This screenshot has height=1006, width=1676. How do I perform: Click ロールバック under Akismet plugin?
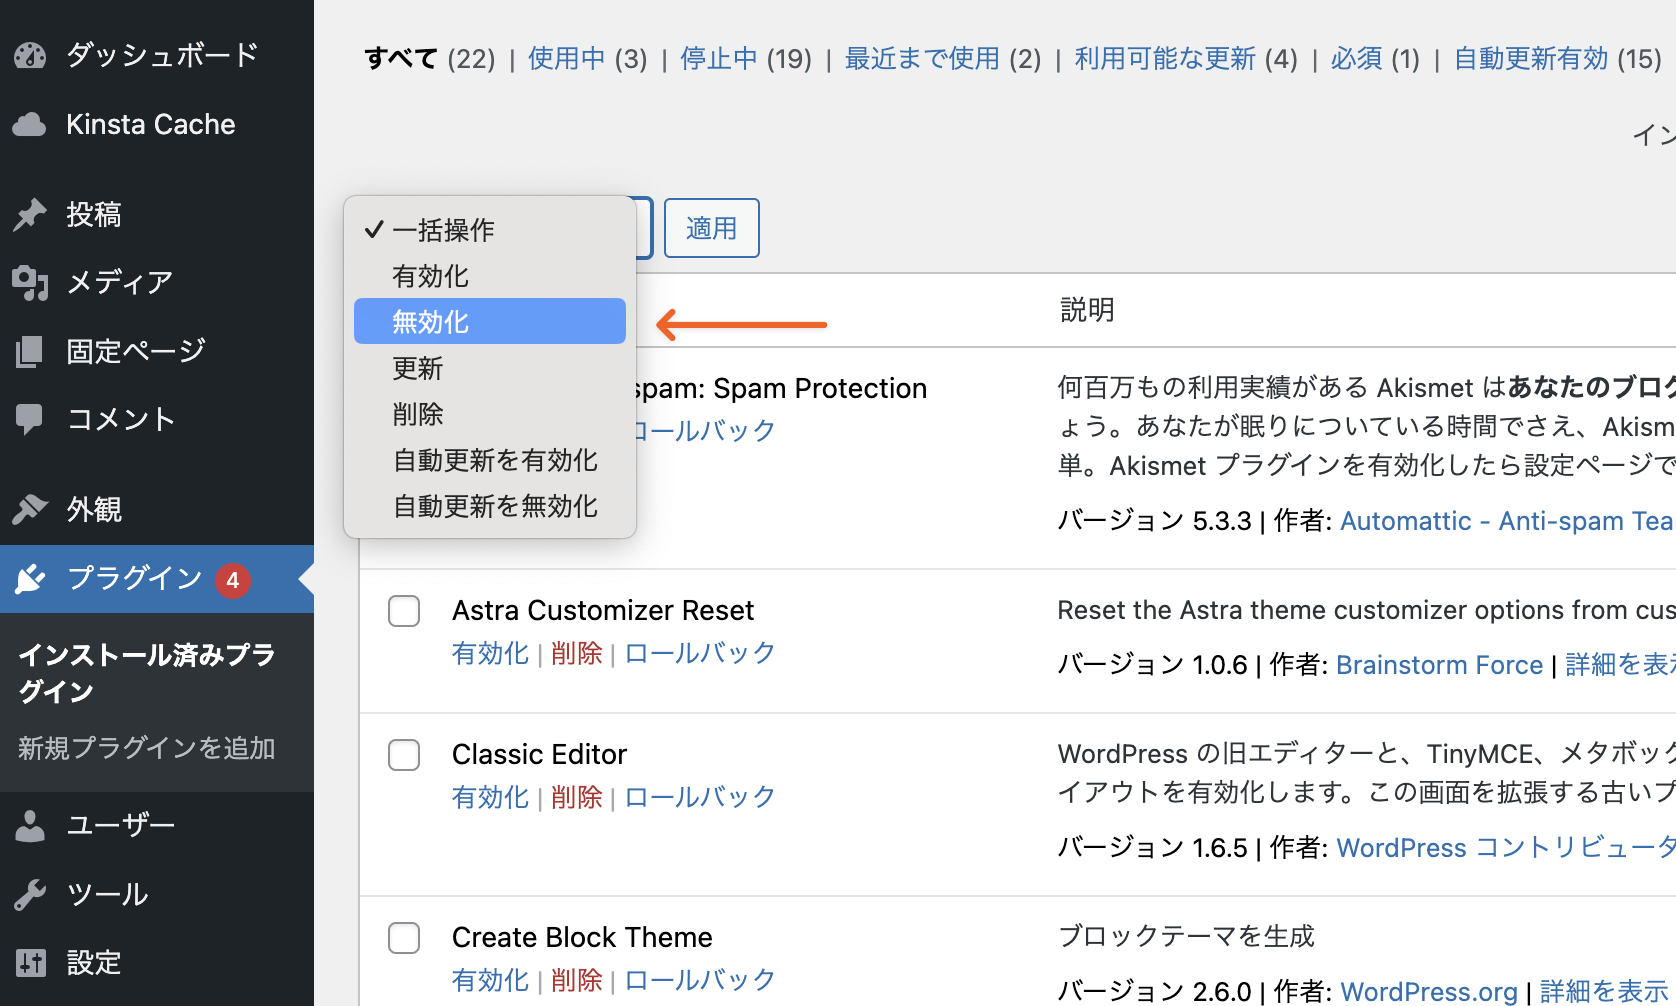[x=705, y=431]
